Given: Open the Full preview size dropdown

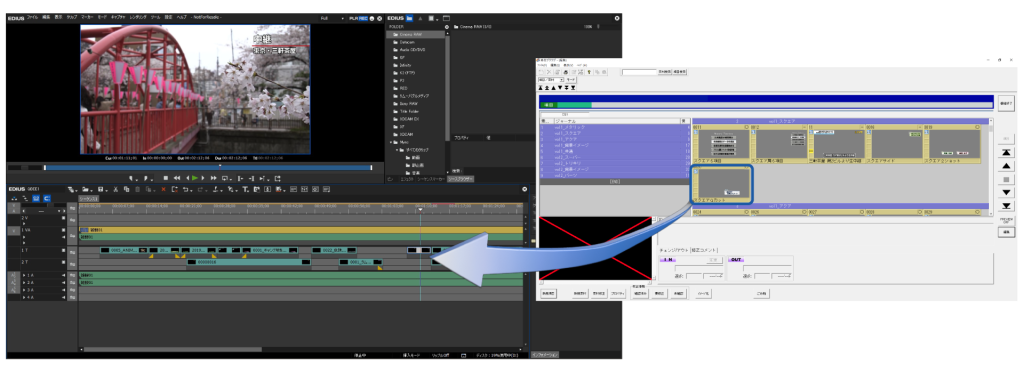Looking at the screenshot, I should point(333,18).
